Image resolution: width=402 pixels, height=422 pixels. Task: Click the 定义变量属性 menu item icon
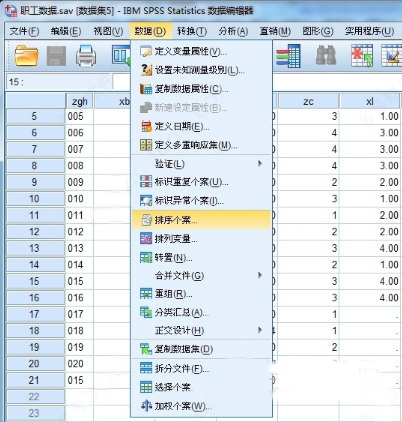click(146, 51)
